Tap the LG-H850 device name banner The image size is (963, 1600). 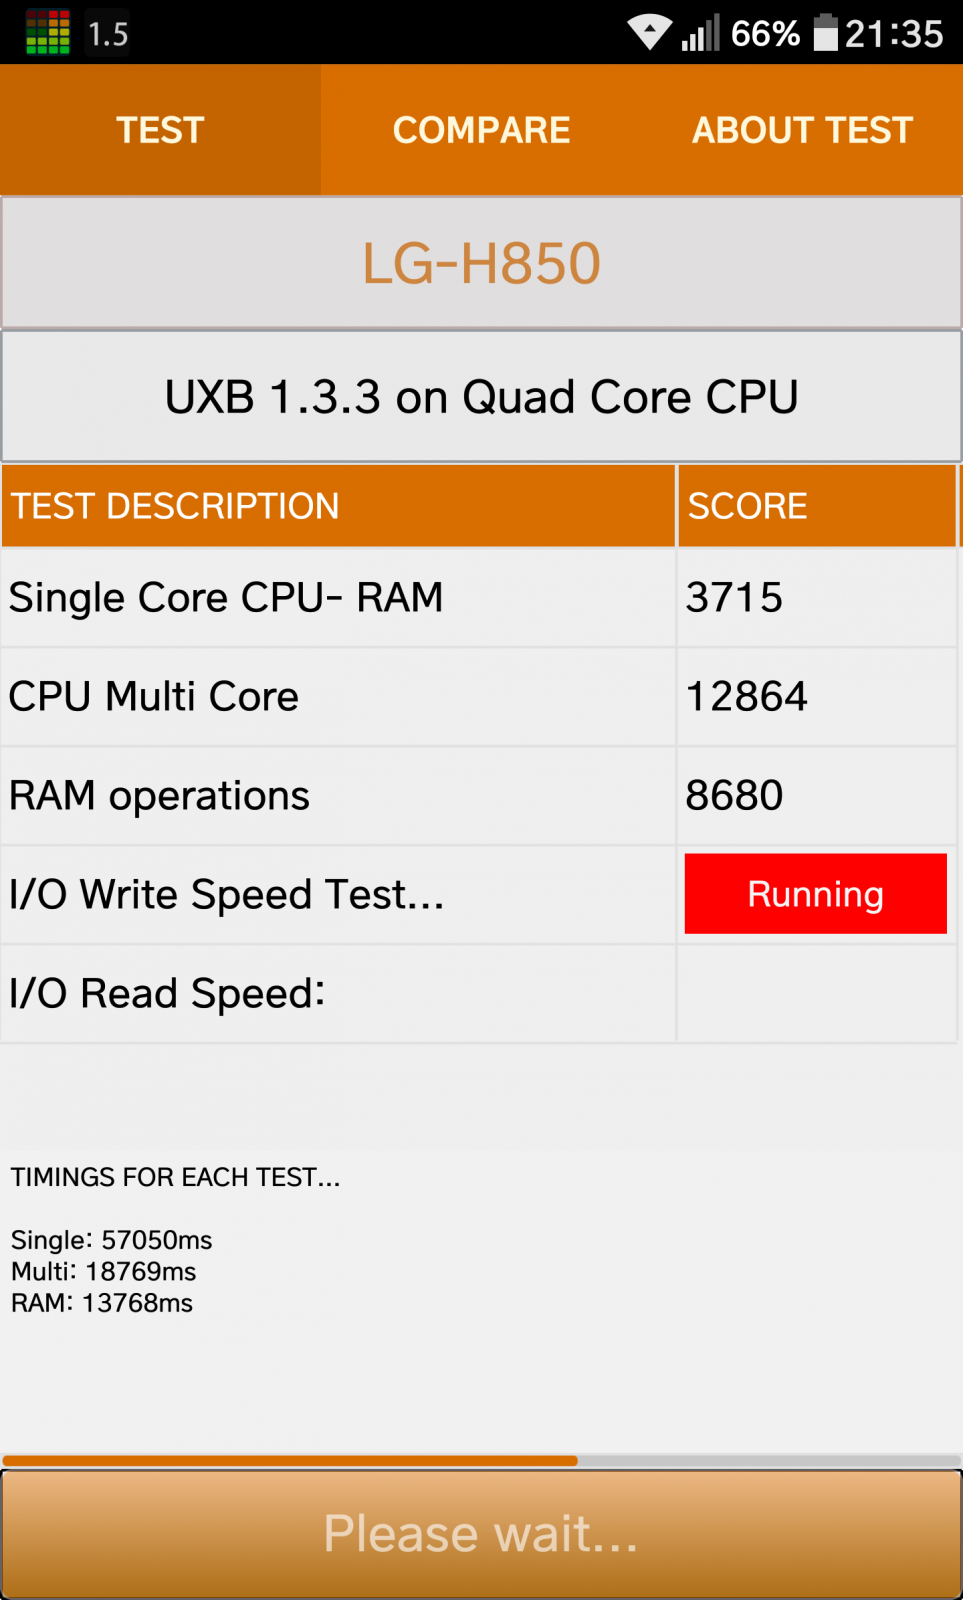(x=481, y=263)
